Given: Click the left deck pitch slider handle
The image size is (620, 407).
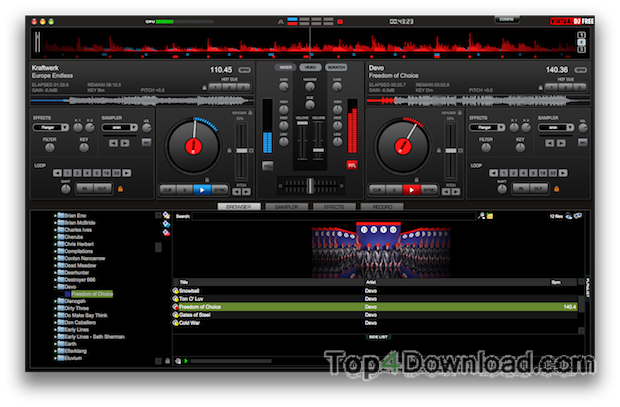Looking at the screenshot, I should pos(241,151).
